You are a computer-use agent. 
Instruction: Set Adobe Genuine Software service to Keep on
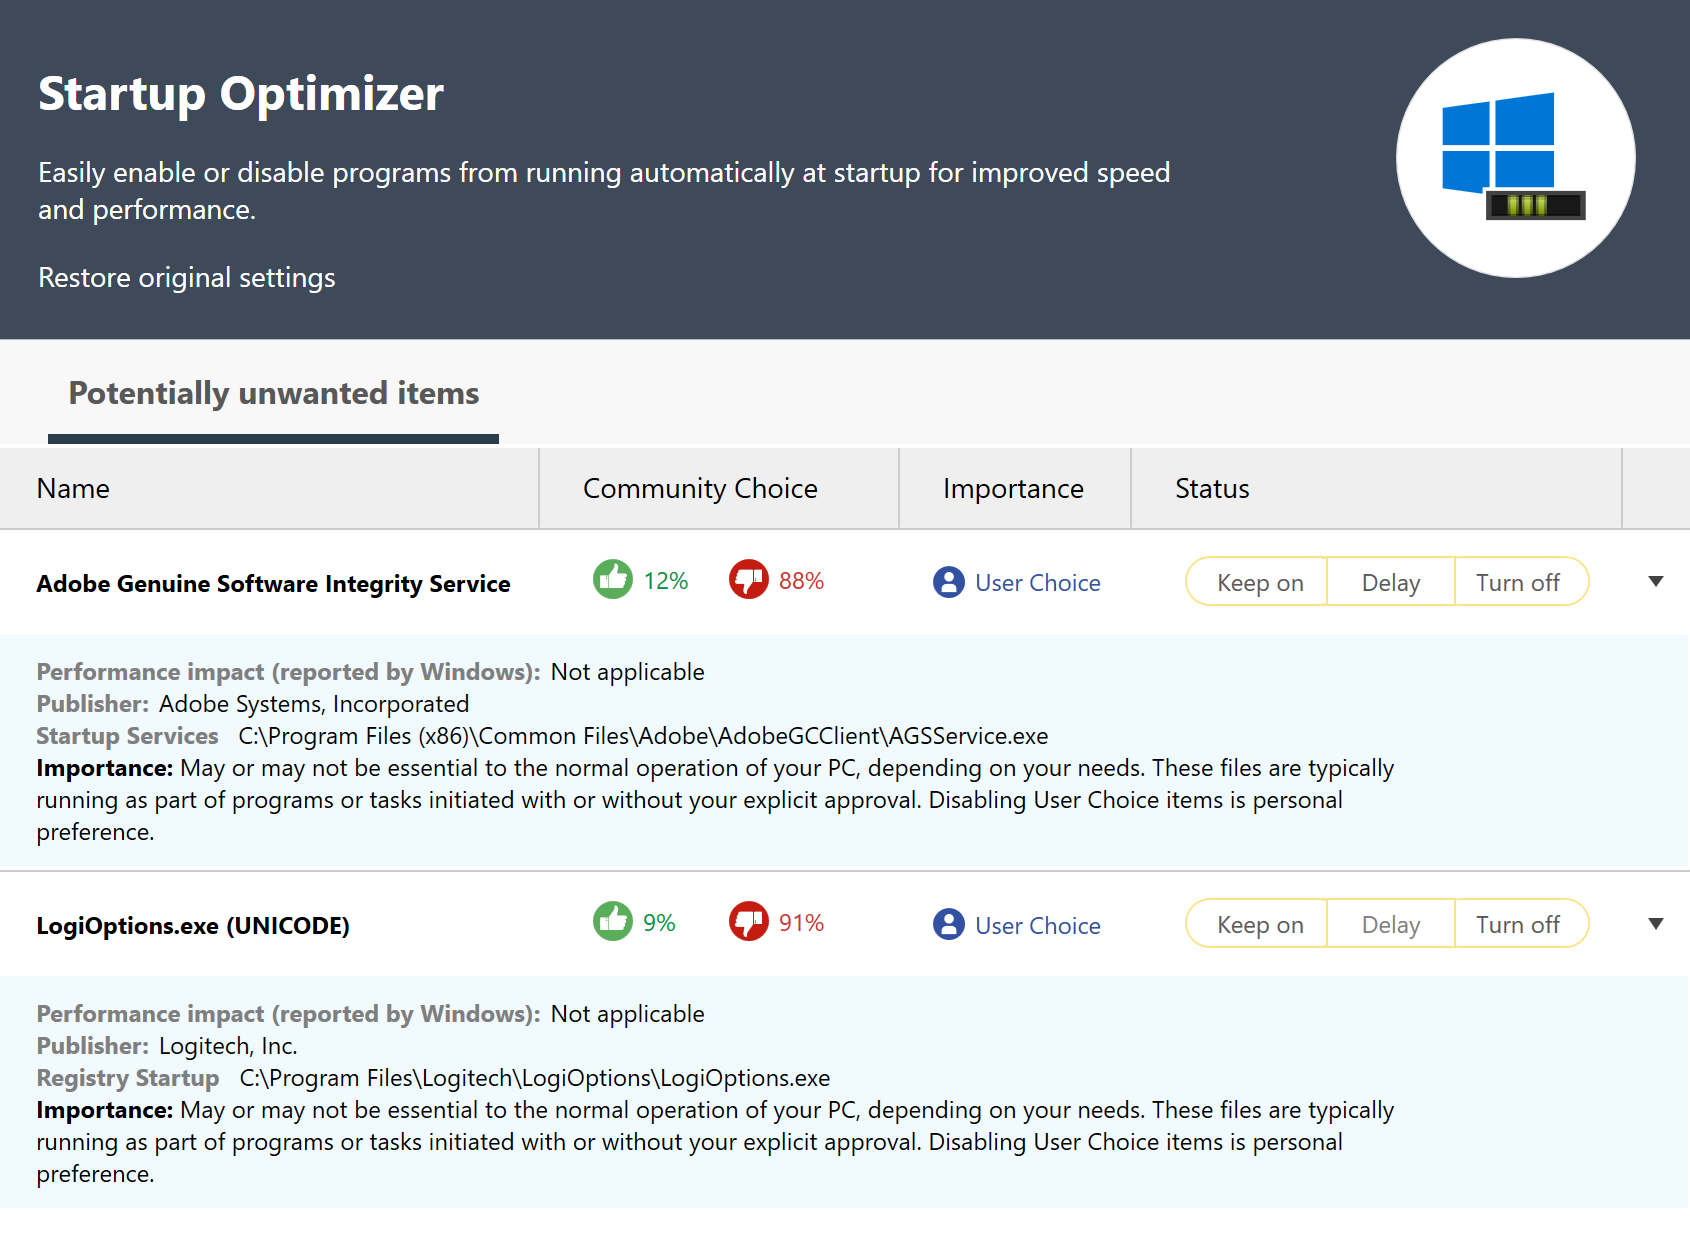(1257, 582)
